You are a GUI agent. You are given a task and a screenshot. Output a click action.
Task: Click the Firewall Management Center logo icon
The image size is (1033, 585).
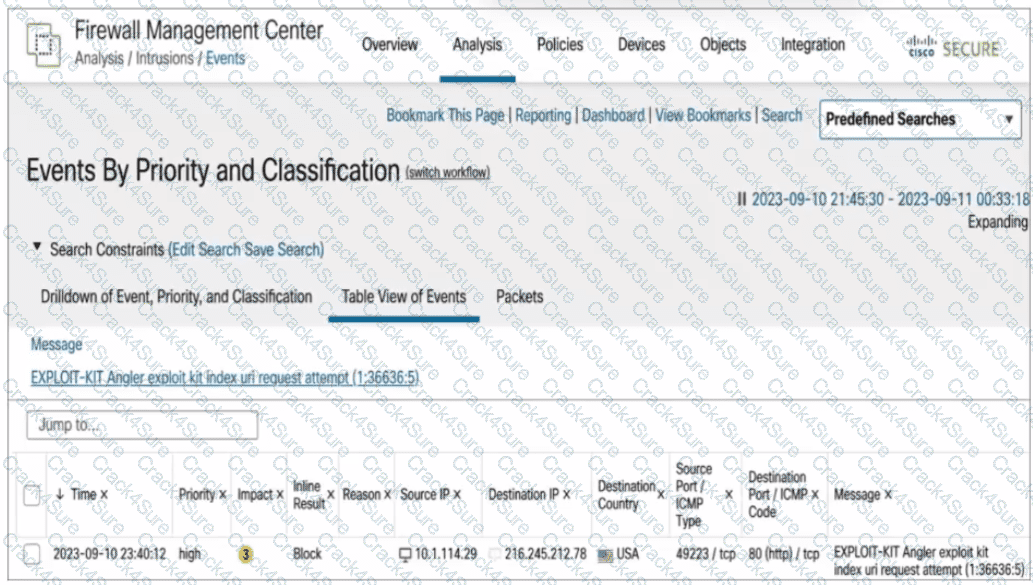43,44
